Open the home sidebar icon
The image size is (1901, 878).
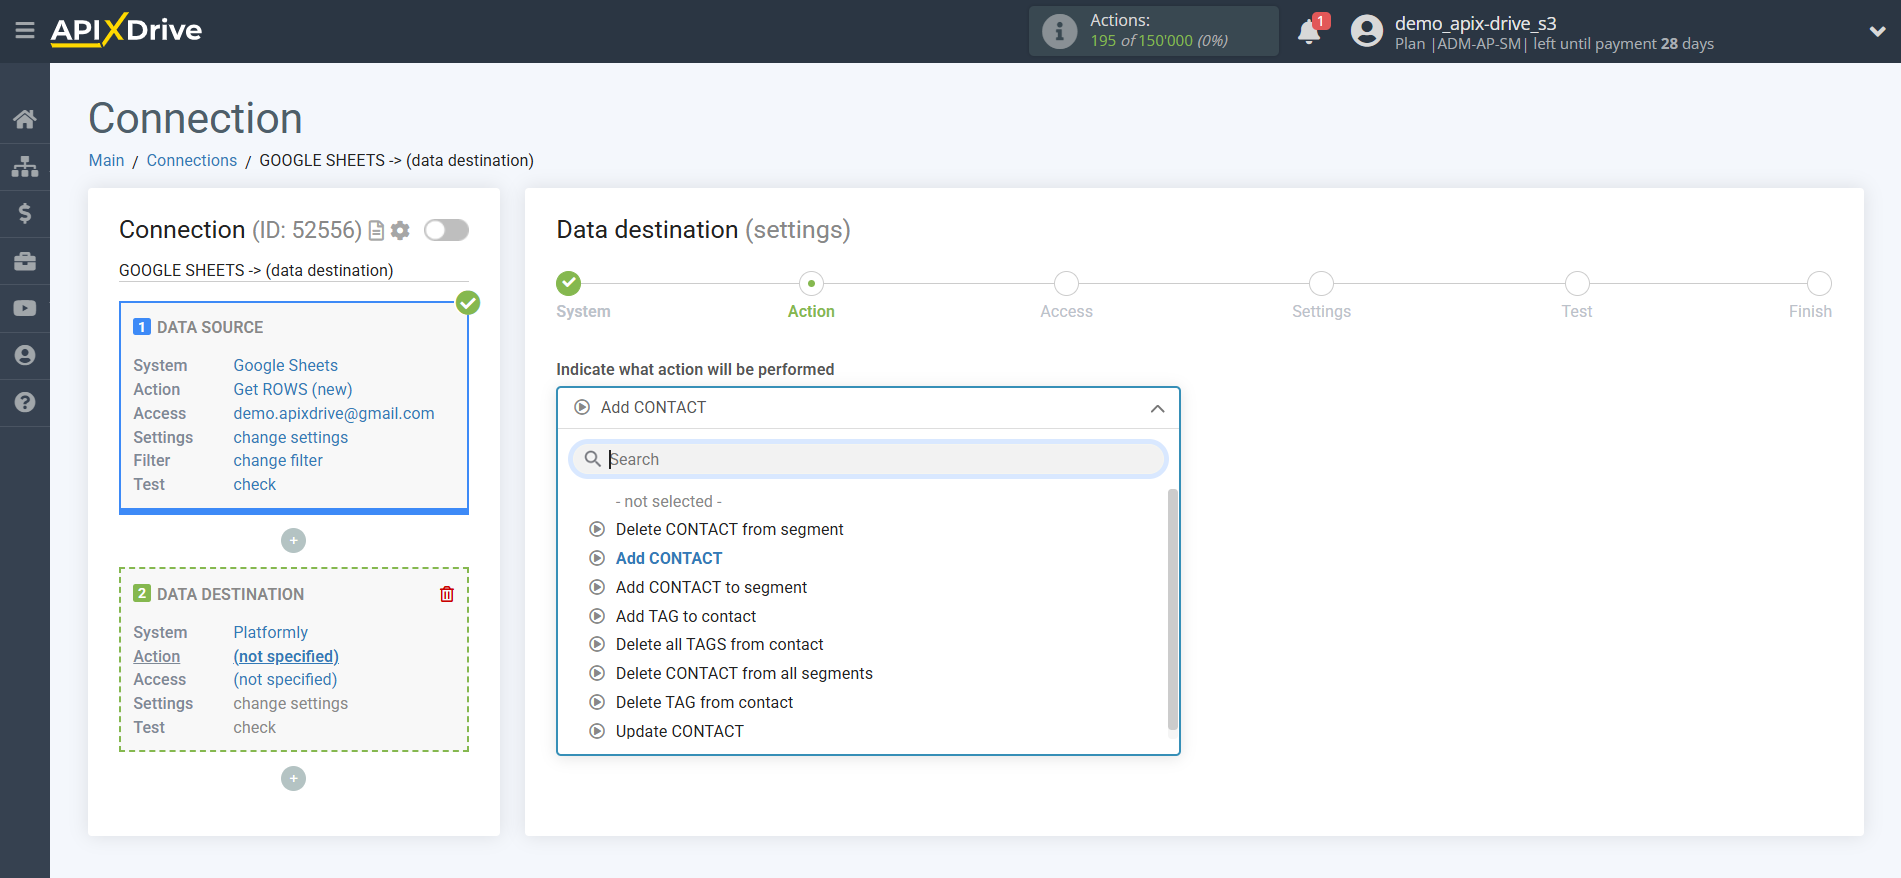25,119
